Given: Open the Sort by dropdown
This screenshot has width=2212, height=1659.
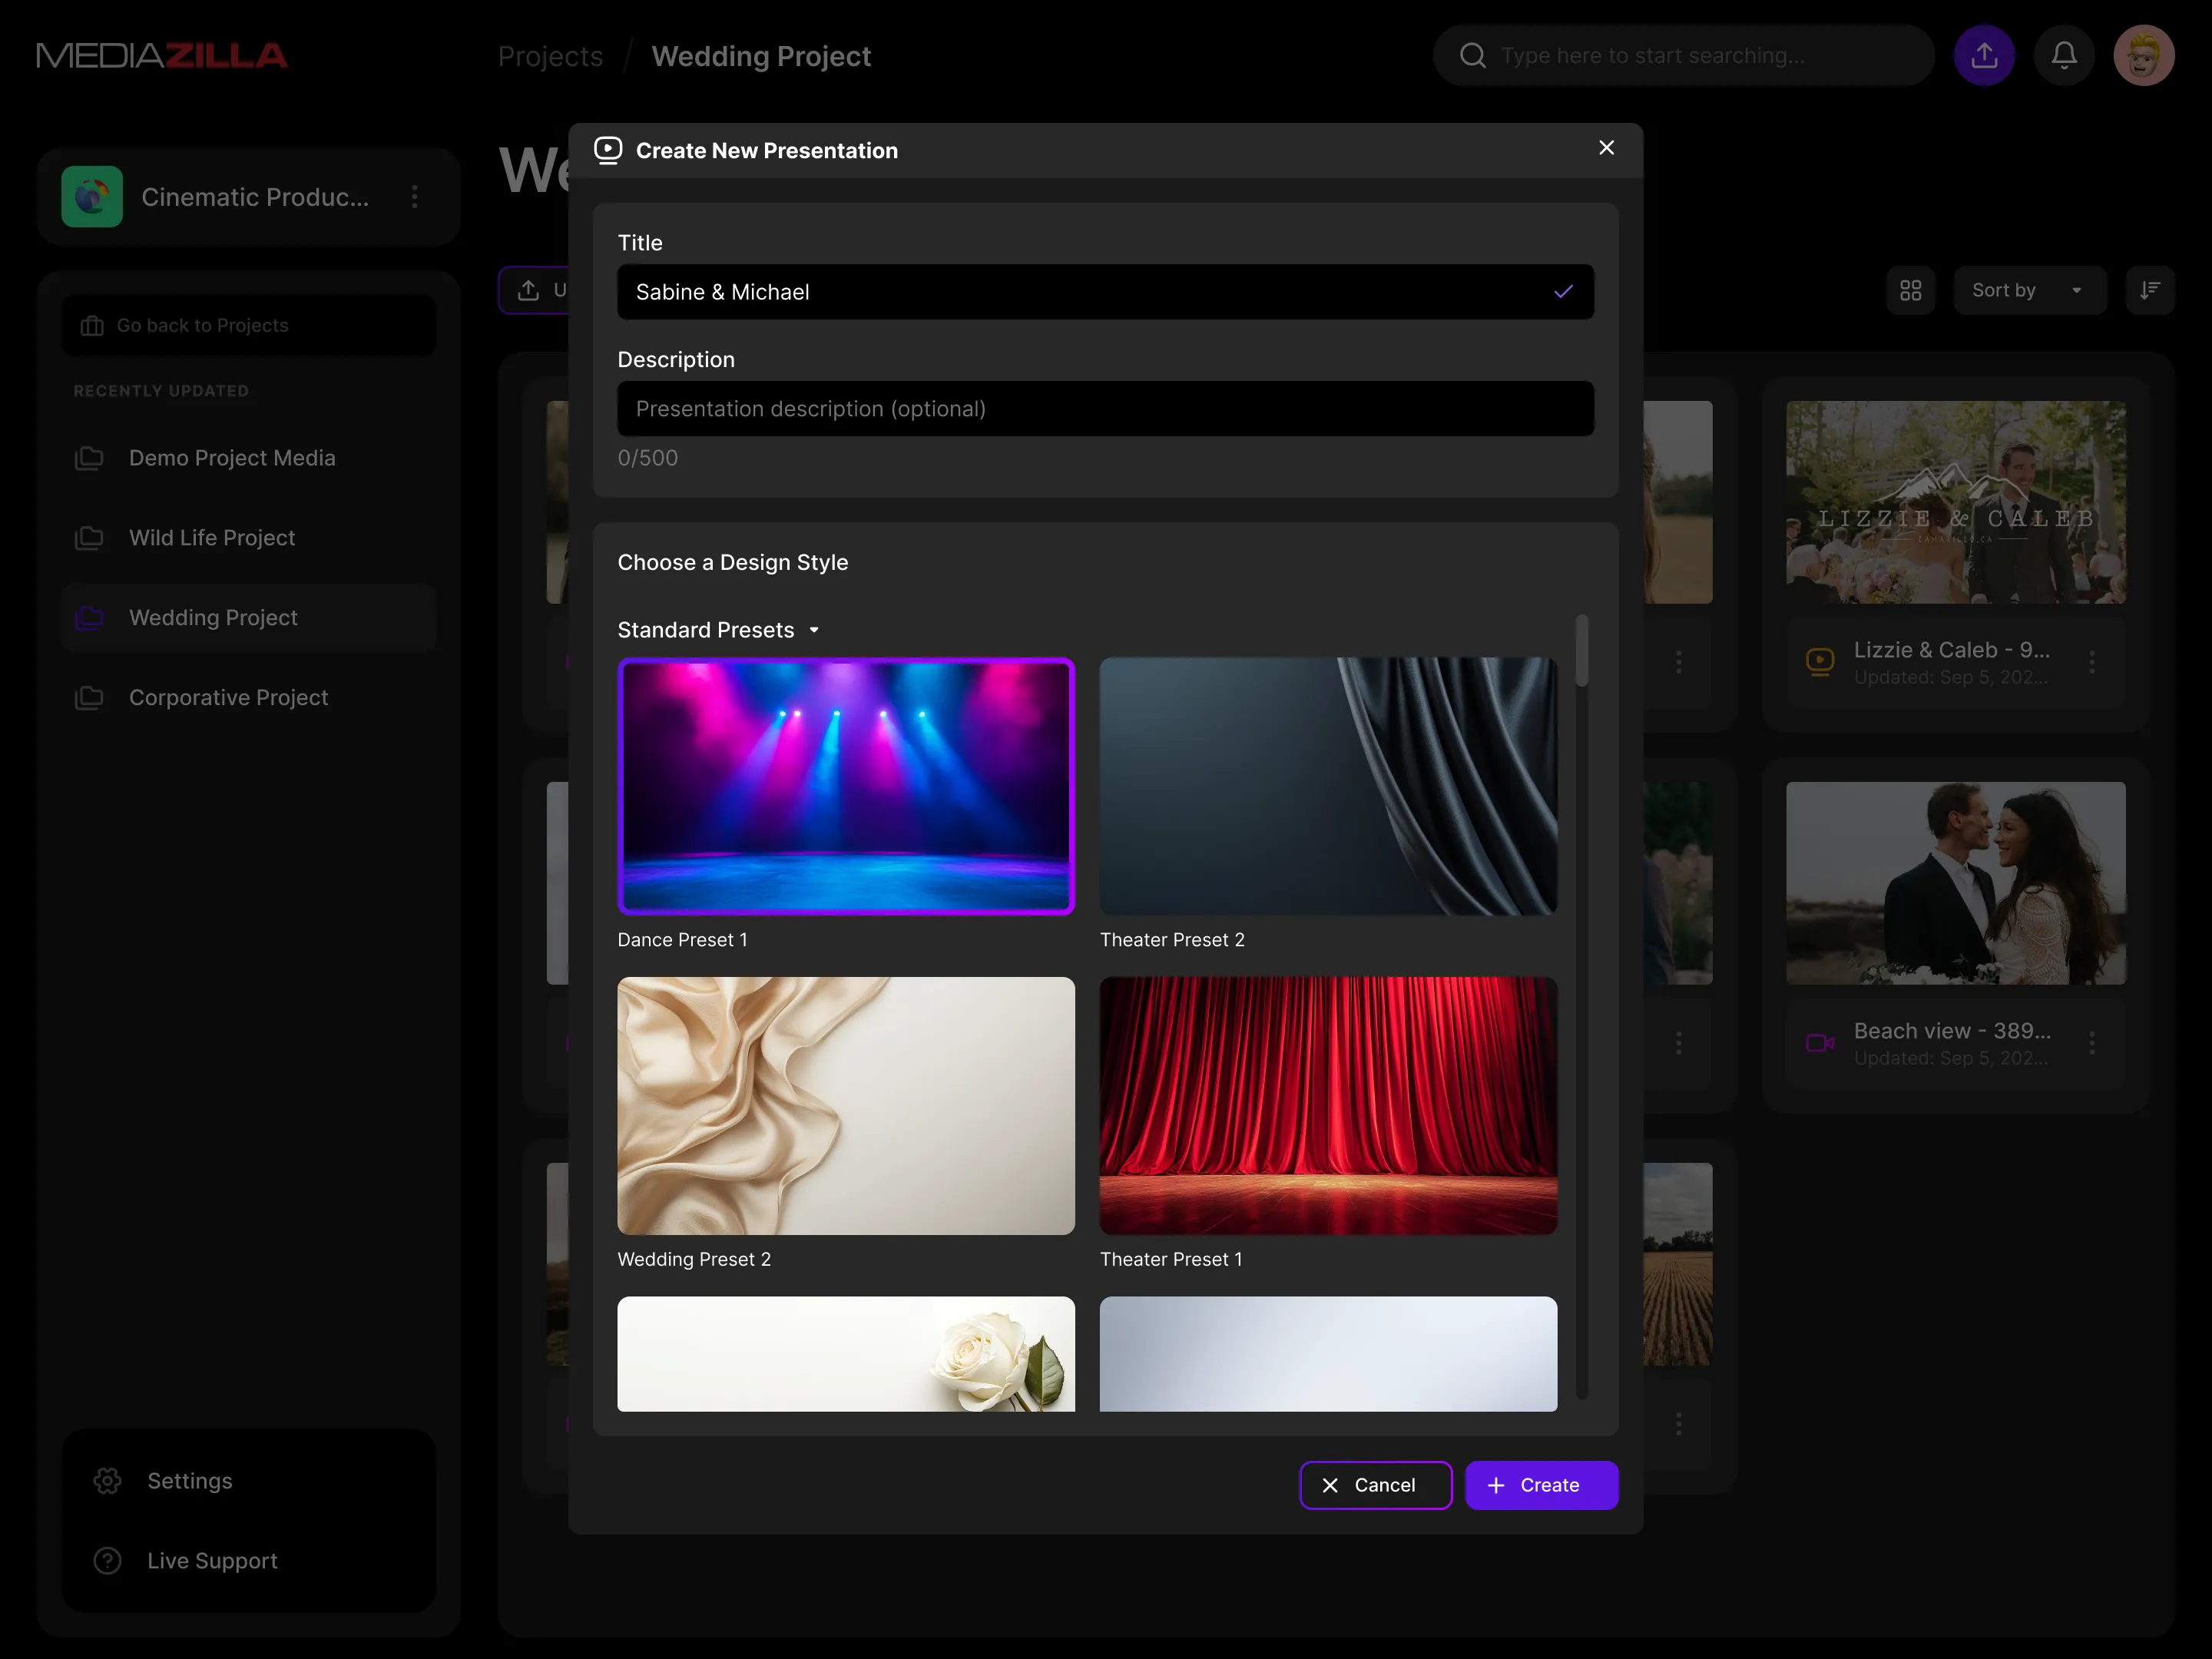Looking at the screenshot, I should click(2029, 290).
